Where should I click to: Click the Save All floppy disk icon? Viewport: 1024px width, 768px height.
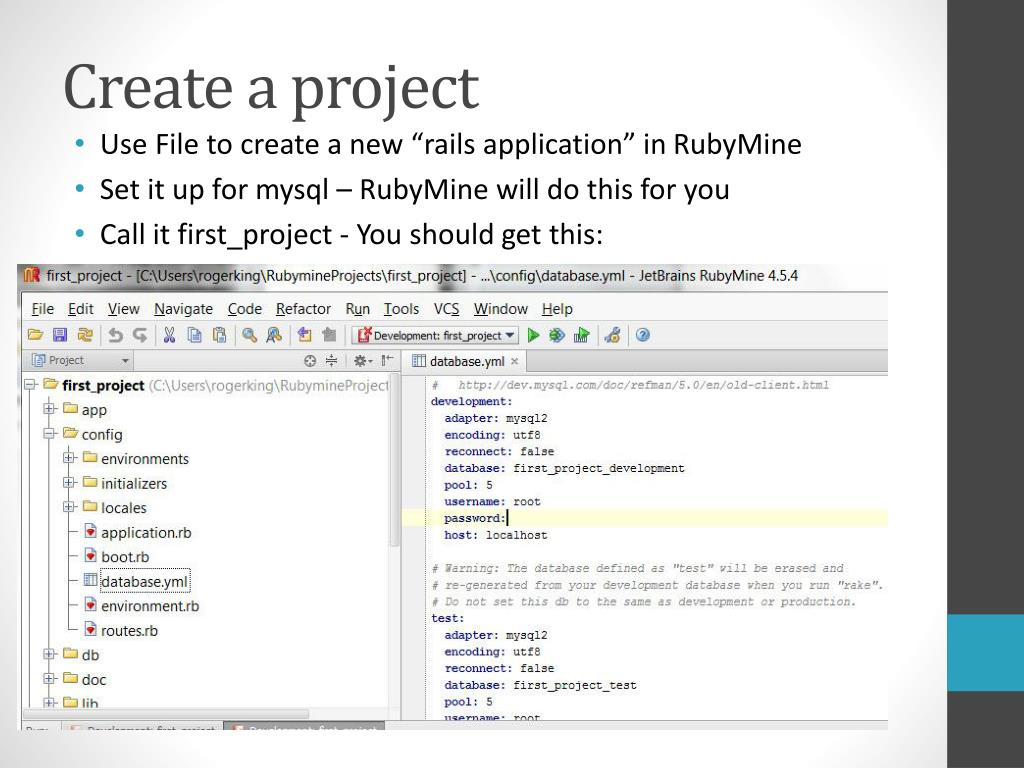click(x=60, y=335)
